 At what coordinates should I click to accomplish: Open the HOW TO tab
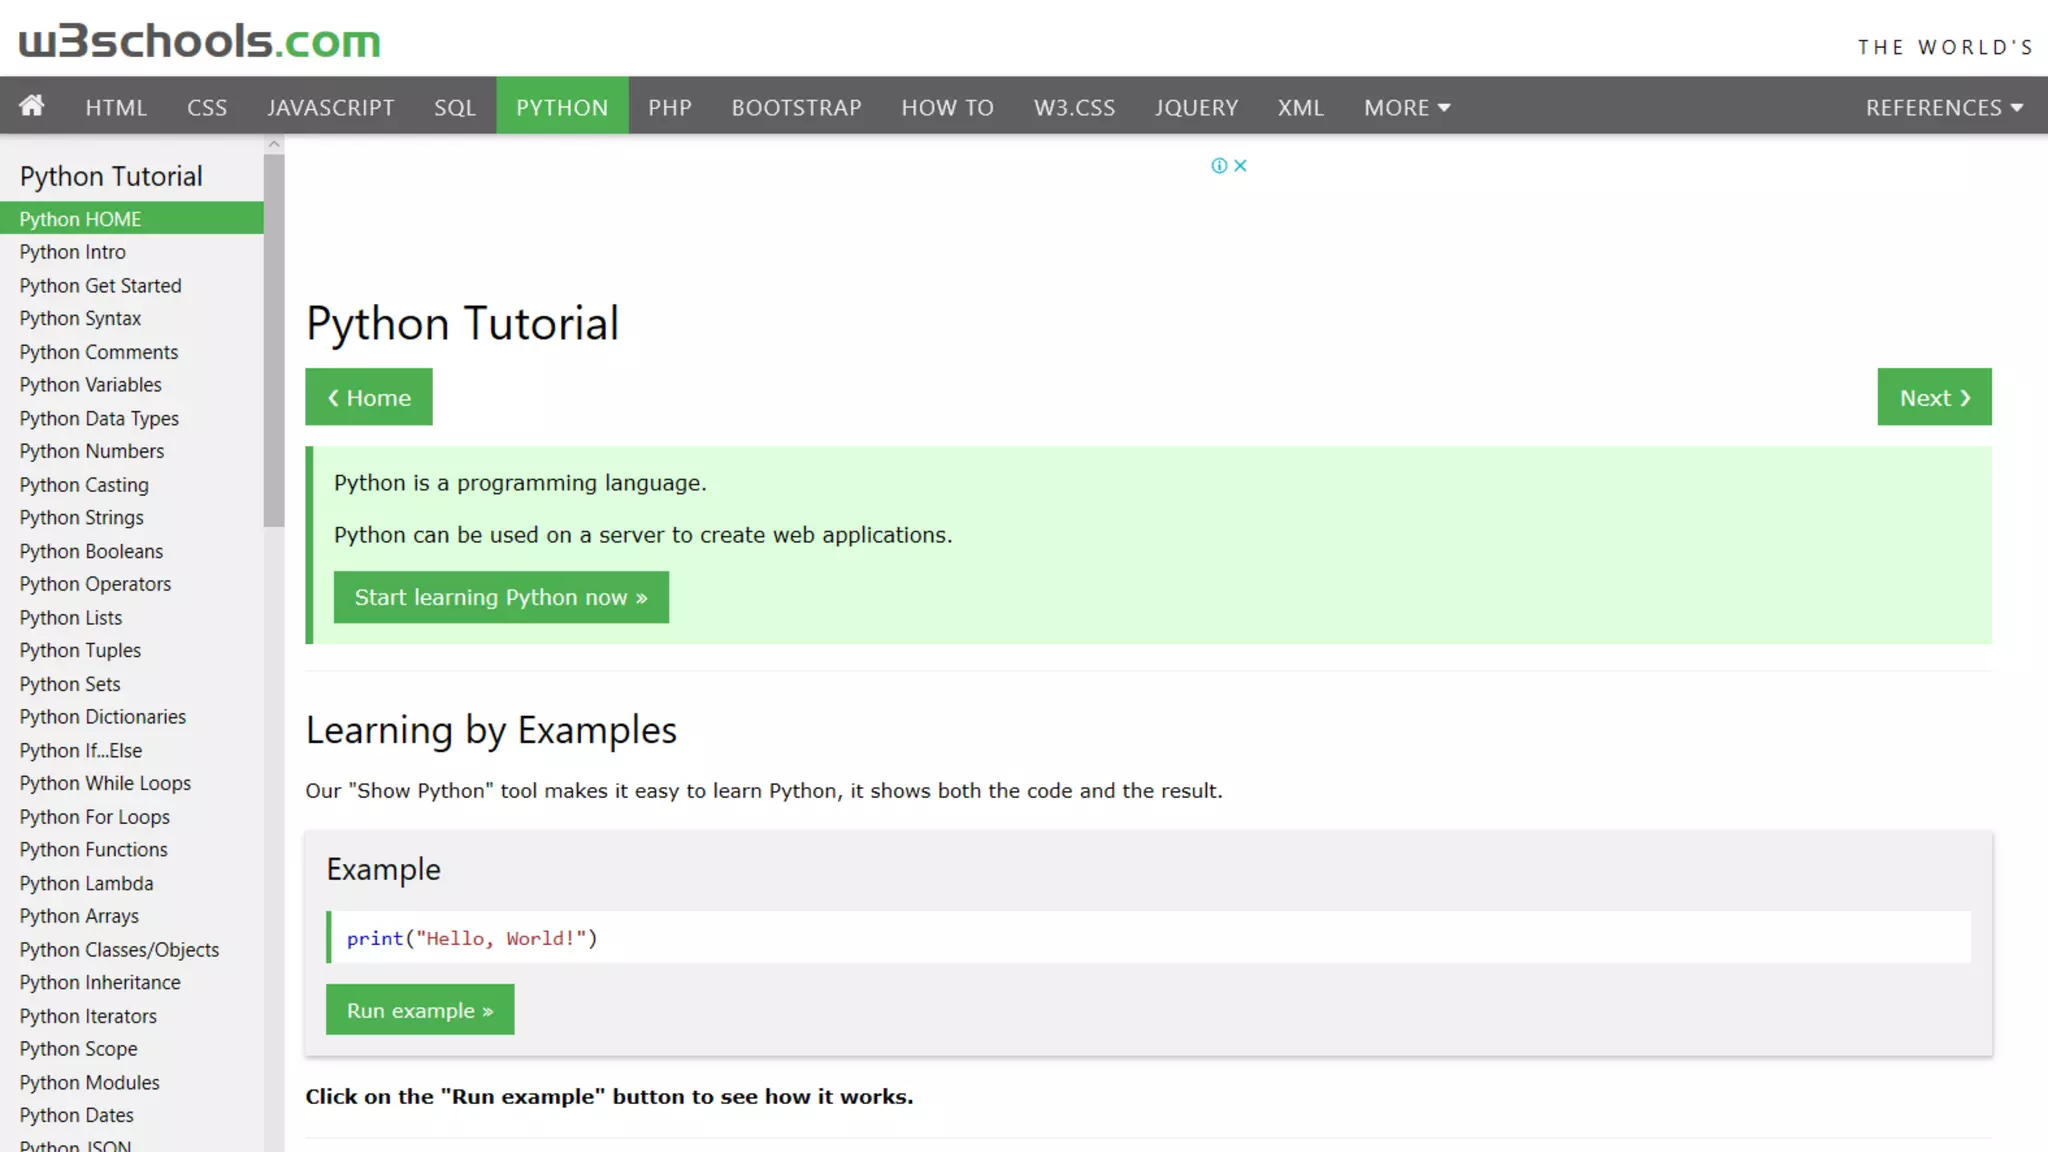click(x=947, y=107)
